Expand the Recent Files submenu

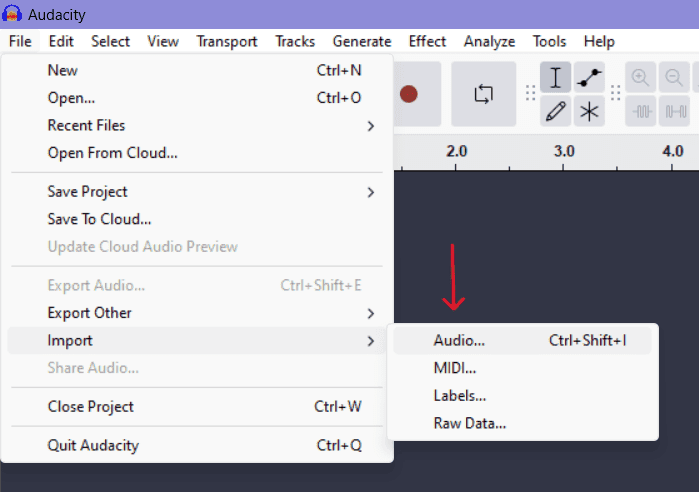(x=197, y=126)
